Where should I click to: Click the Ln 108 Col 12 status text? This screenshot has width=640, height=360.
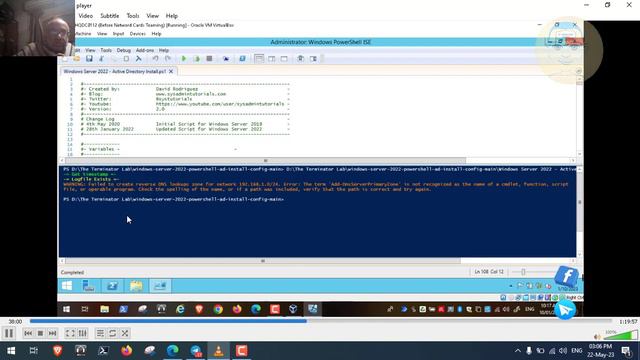pyautogui.click(x=489, y=272)
